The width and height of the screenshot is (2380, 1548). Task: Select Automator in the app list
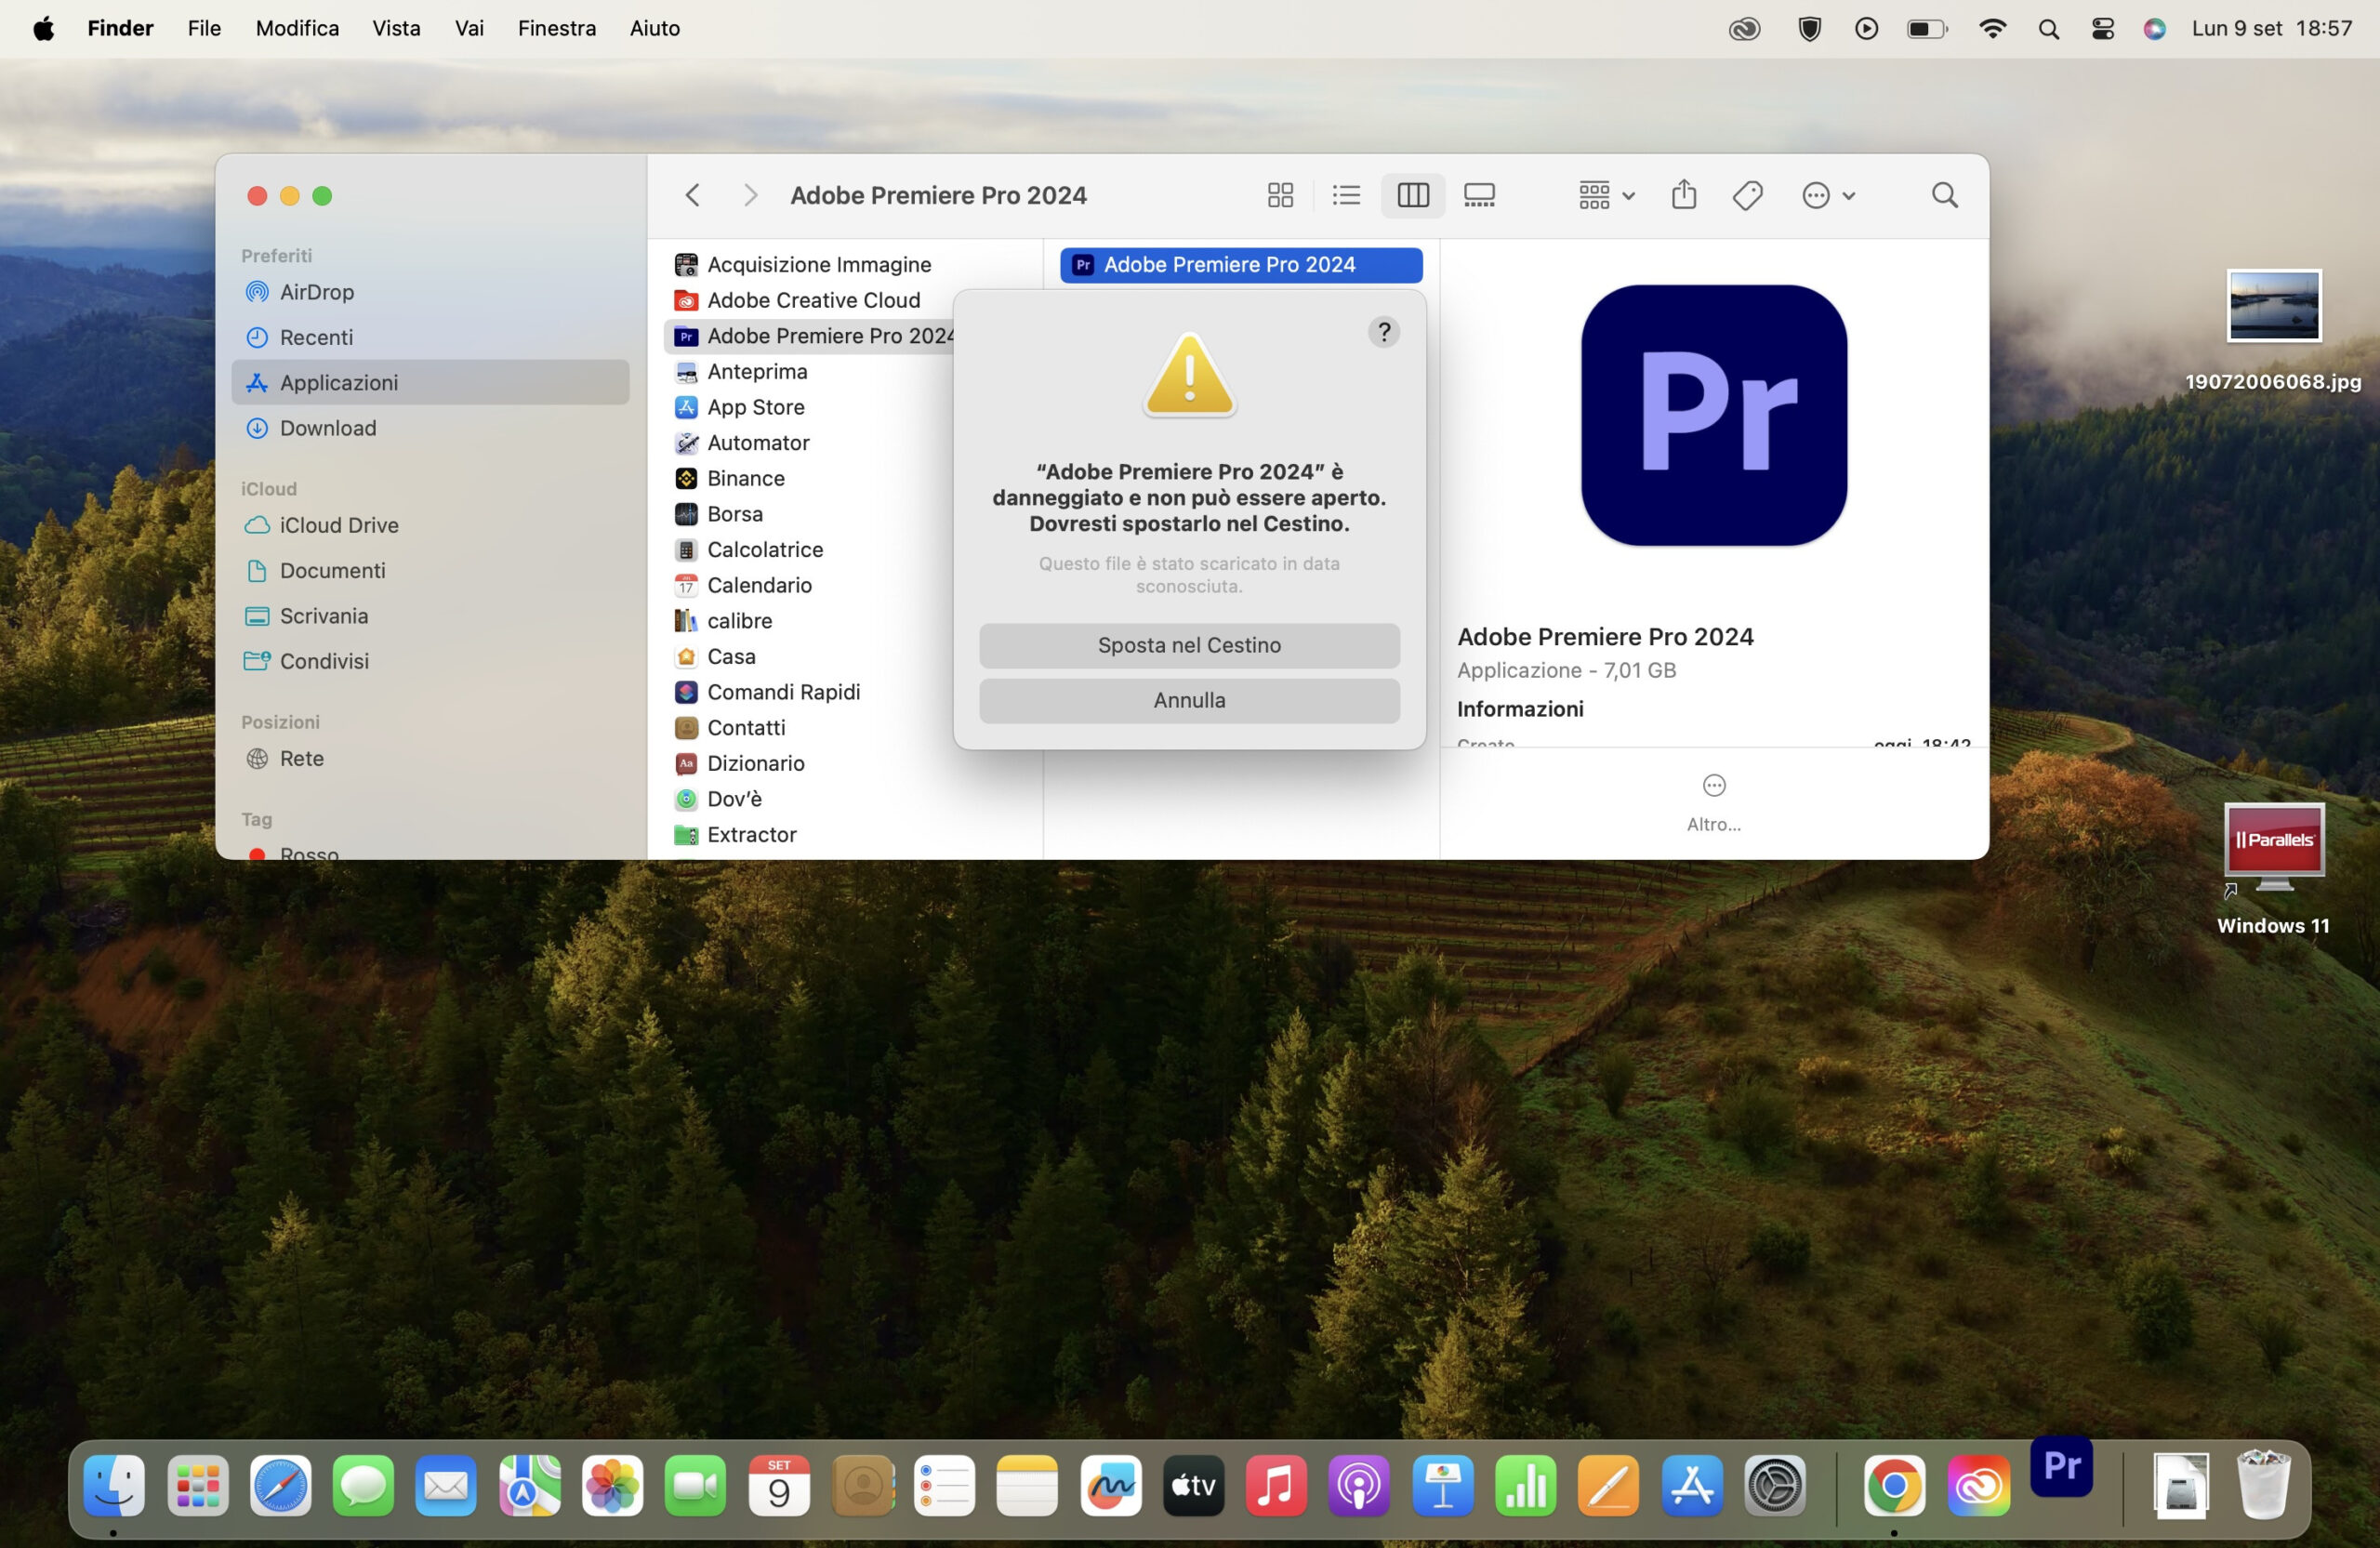(810, 442)
